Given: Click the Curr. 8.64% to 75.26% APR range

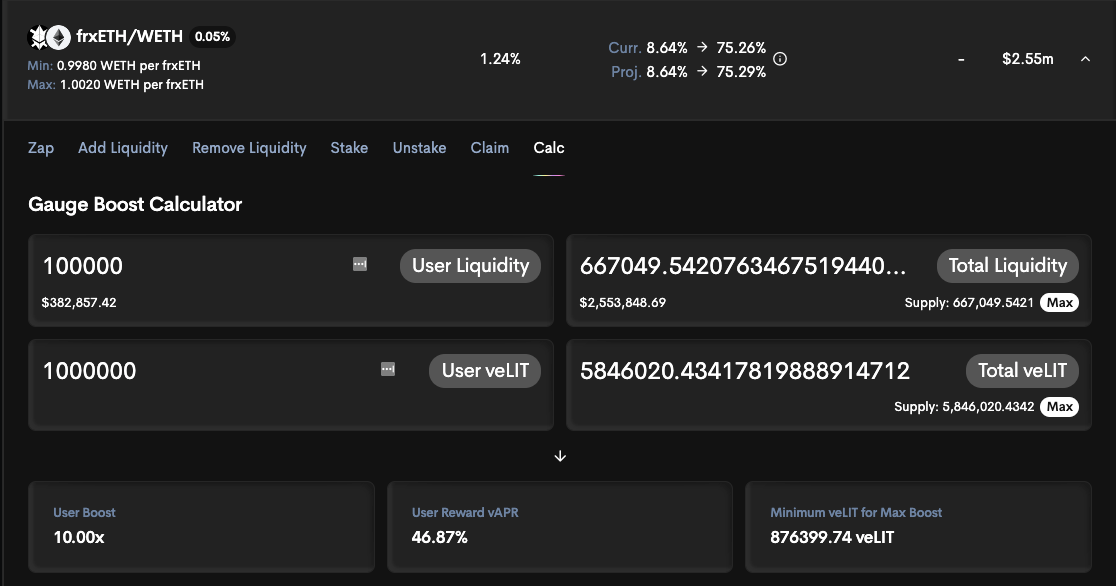Looking at the screenshot, I should (687, 48).
